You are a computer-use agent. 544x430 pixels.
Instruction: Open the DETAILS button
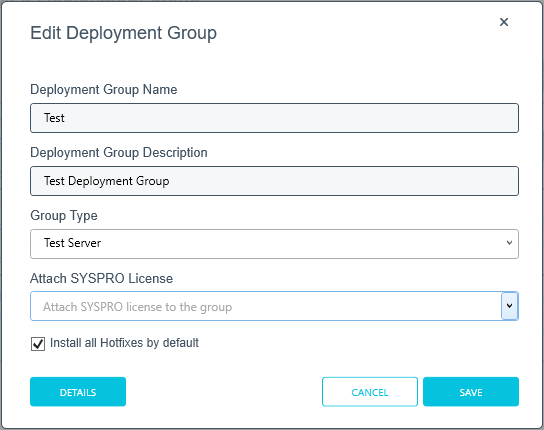pos(78,391)
